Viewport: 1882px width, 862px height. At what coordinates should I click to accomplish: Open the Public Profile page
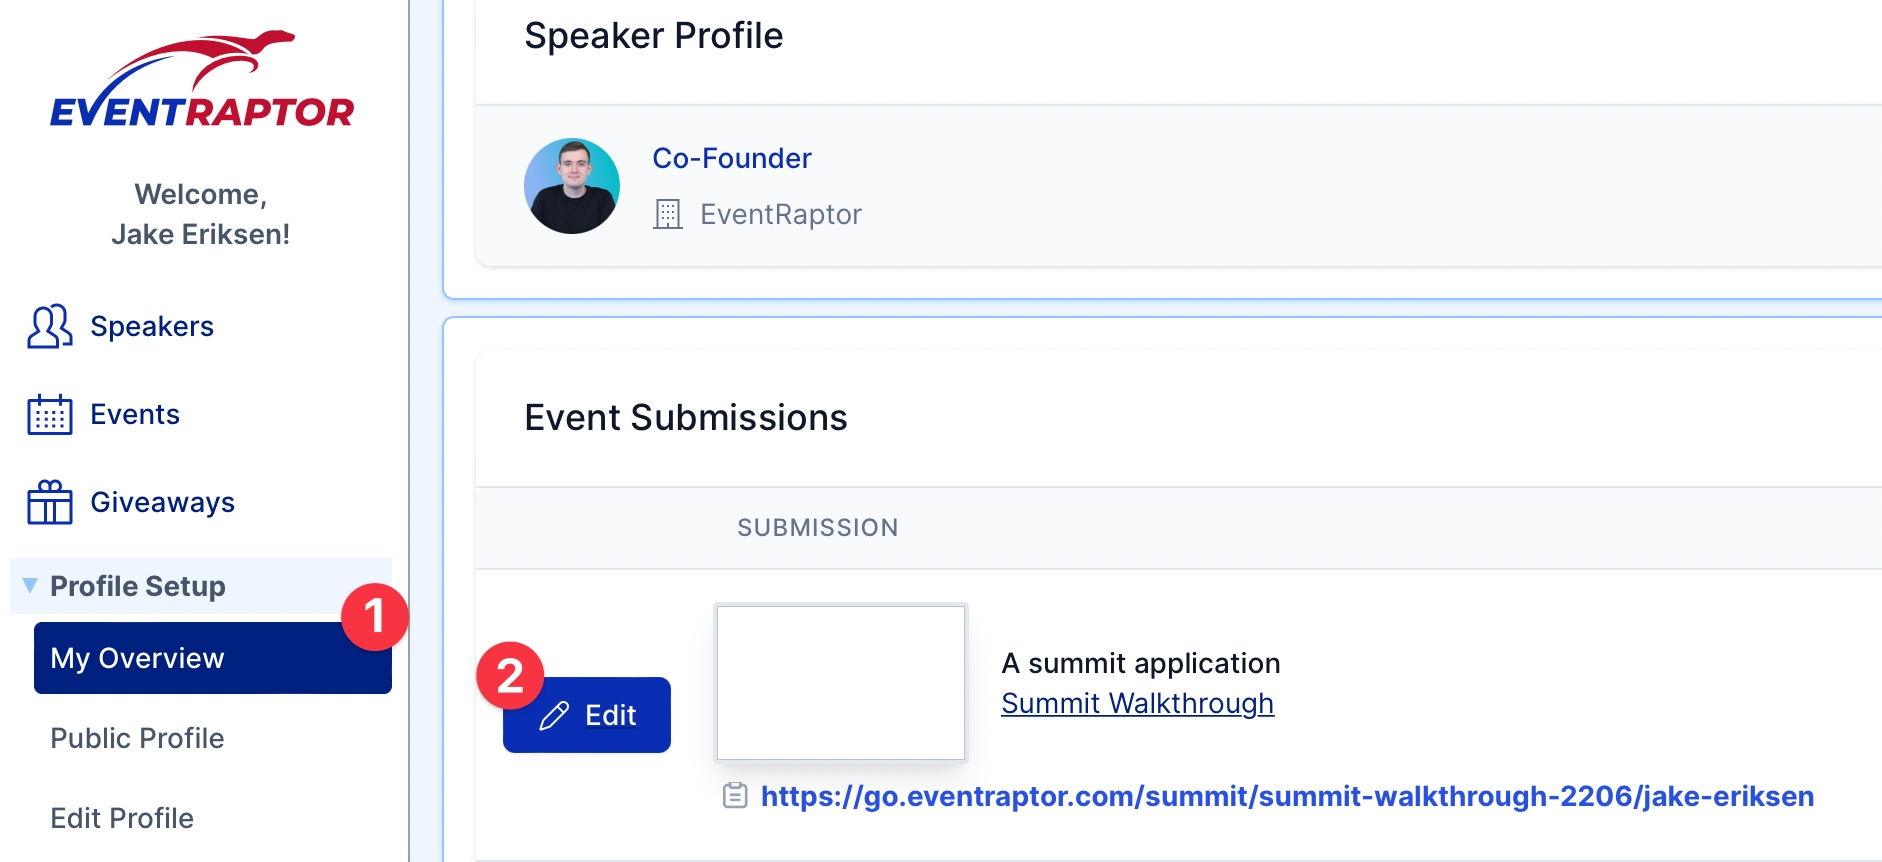(137, 738)
